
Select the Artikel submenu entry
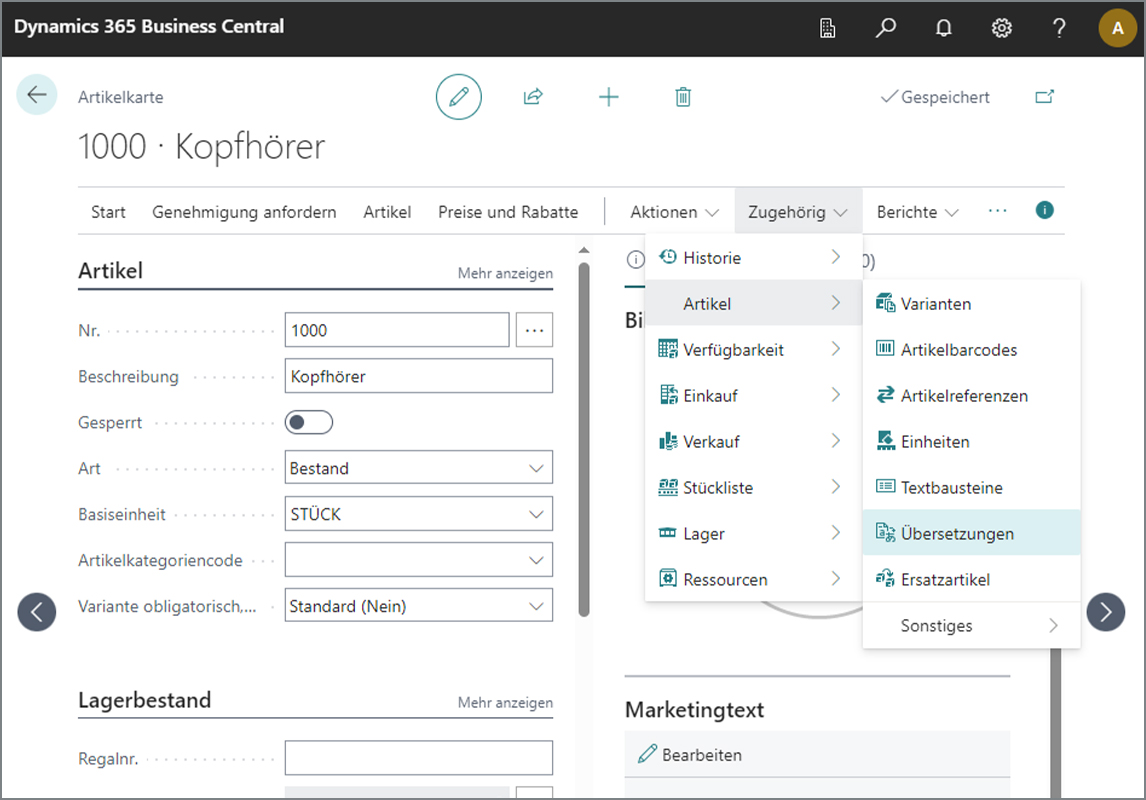tap(754, 303)
